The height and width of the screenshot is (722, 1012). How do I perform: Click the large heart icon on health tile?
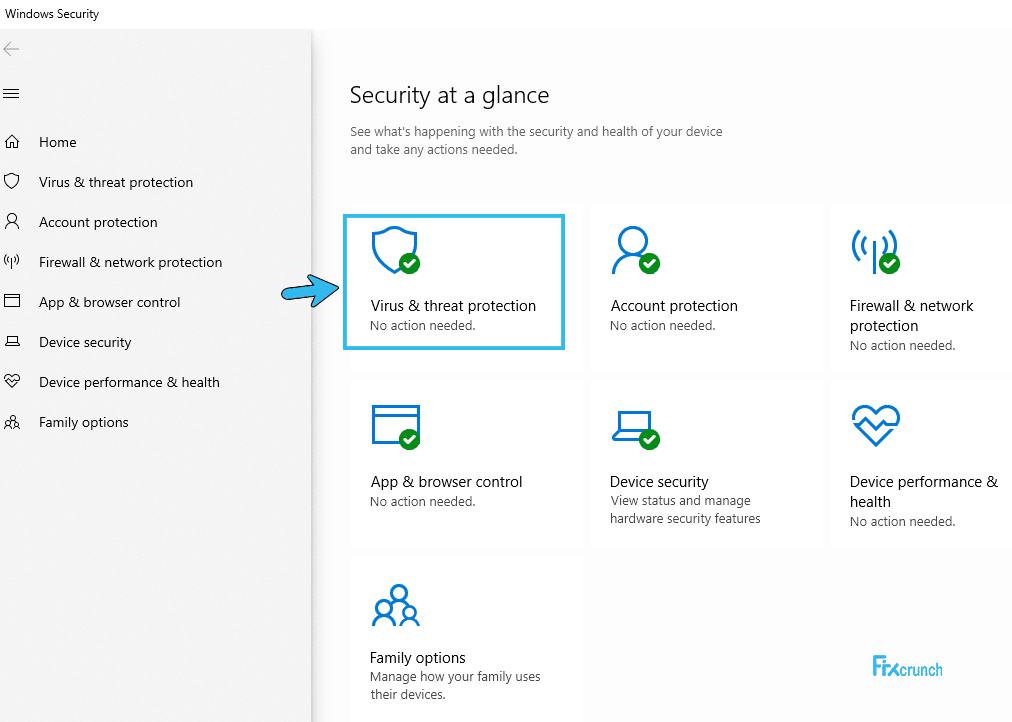coord(875,425)
